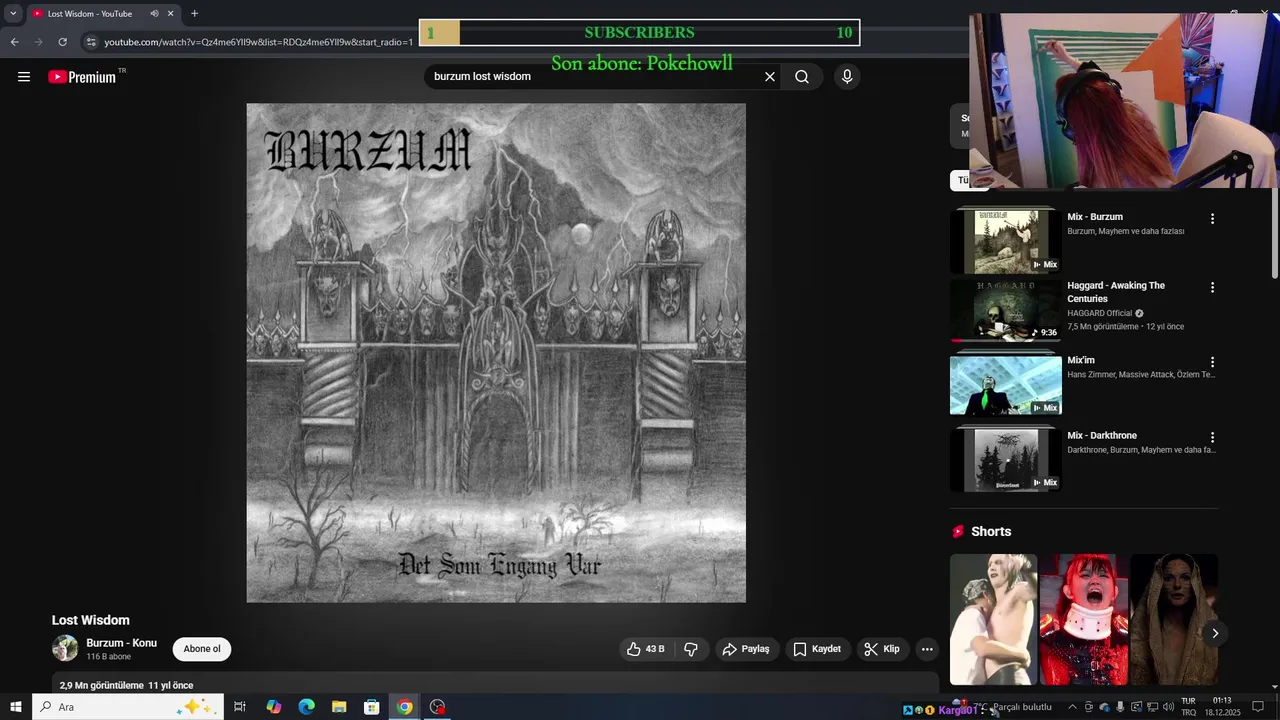This screenshot has height=720, width=1280.
Task: Show hidden system tray icons
Action: point(1072,707)
